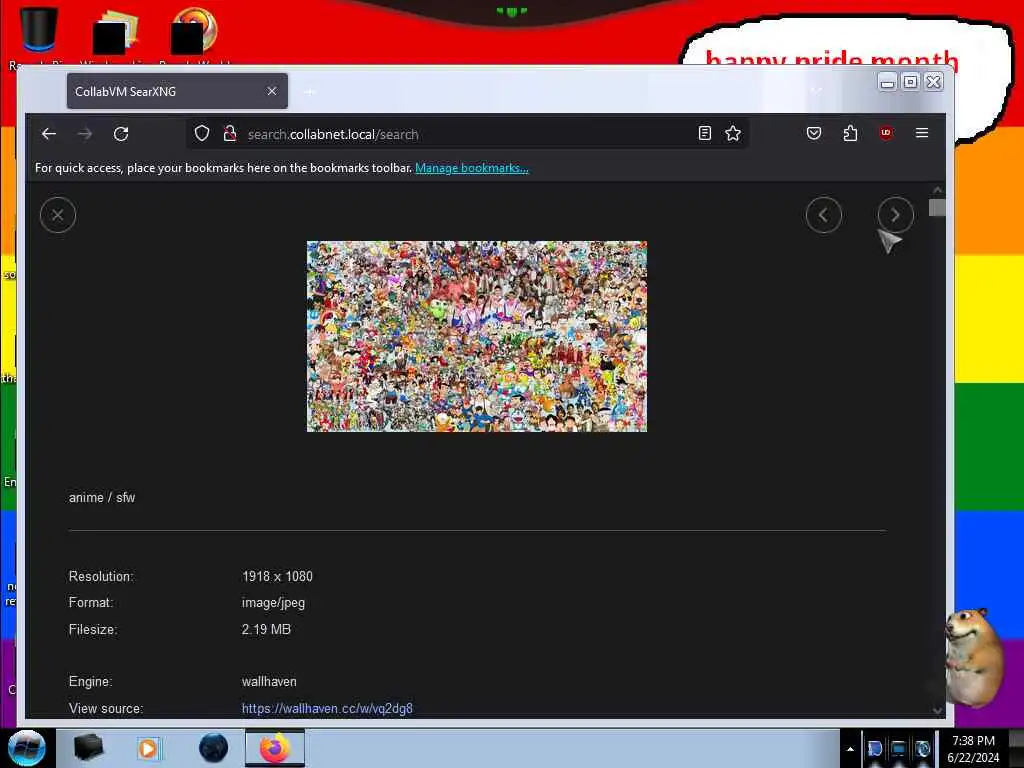Open the uBlock Origin extension icon
The image size is (1024, 768).
pos(886,133)
